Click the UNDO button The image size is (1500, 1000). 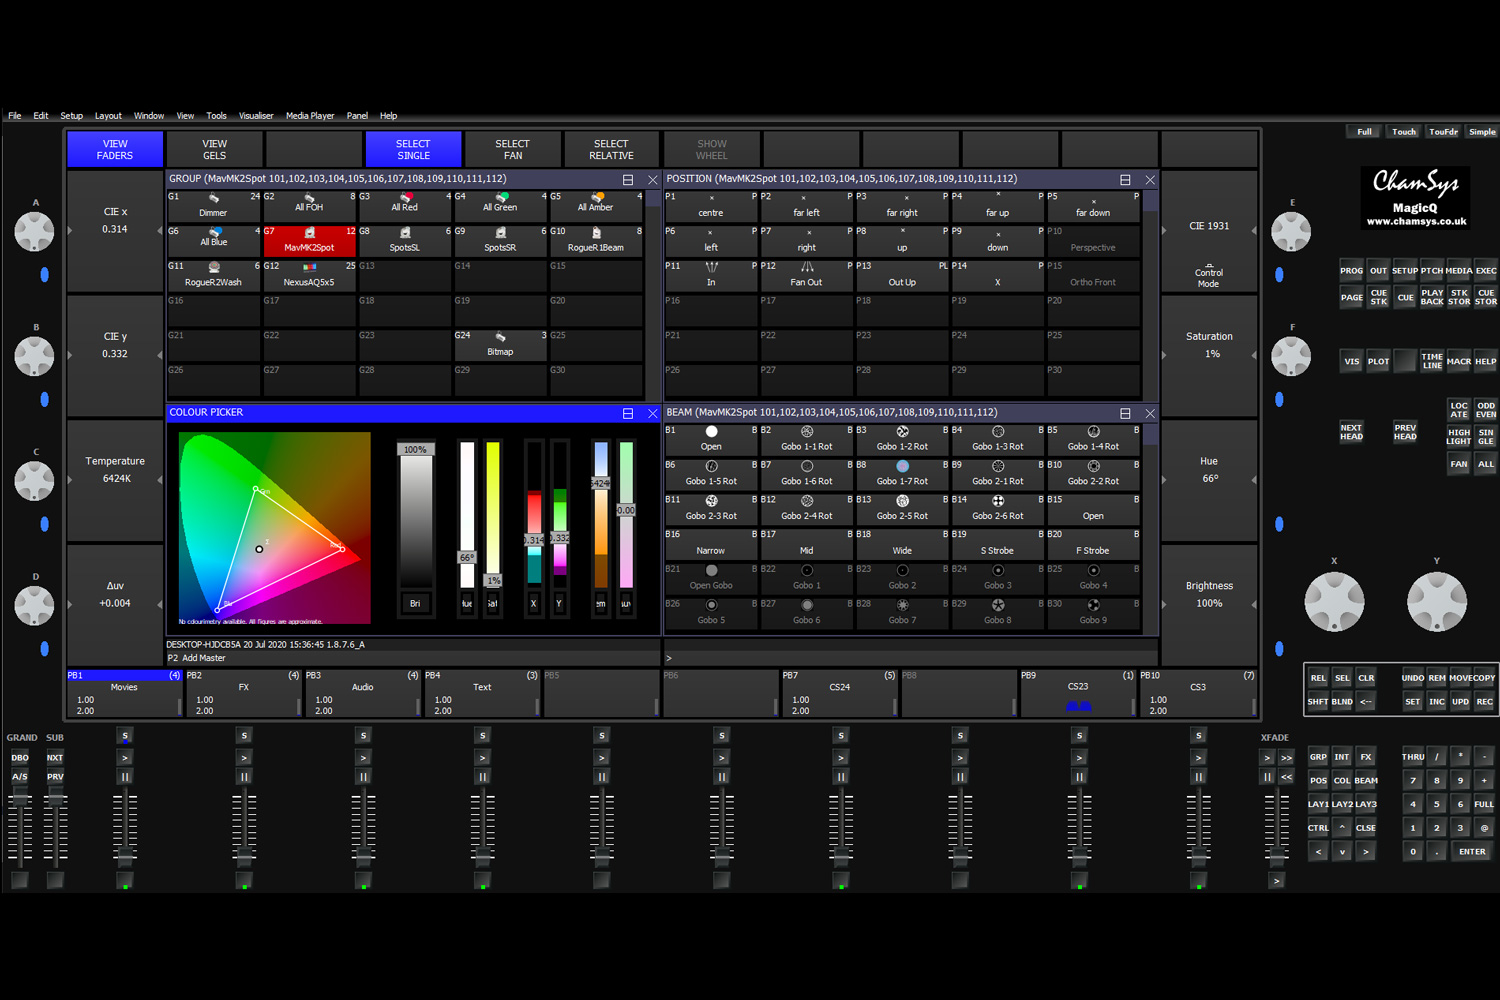click(1412, 678)
